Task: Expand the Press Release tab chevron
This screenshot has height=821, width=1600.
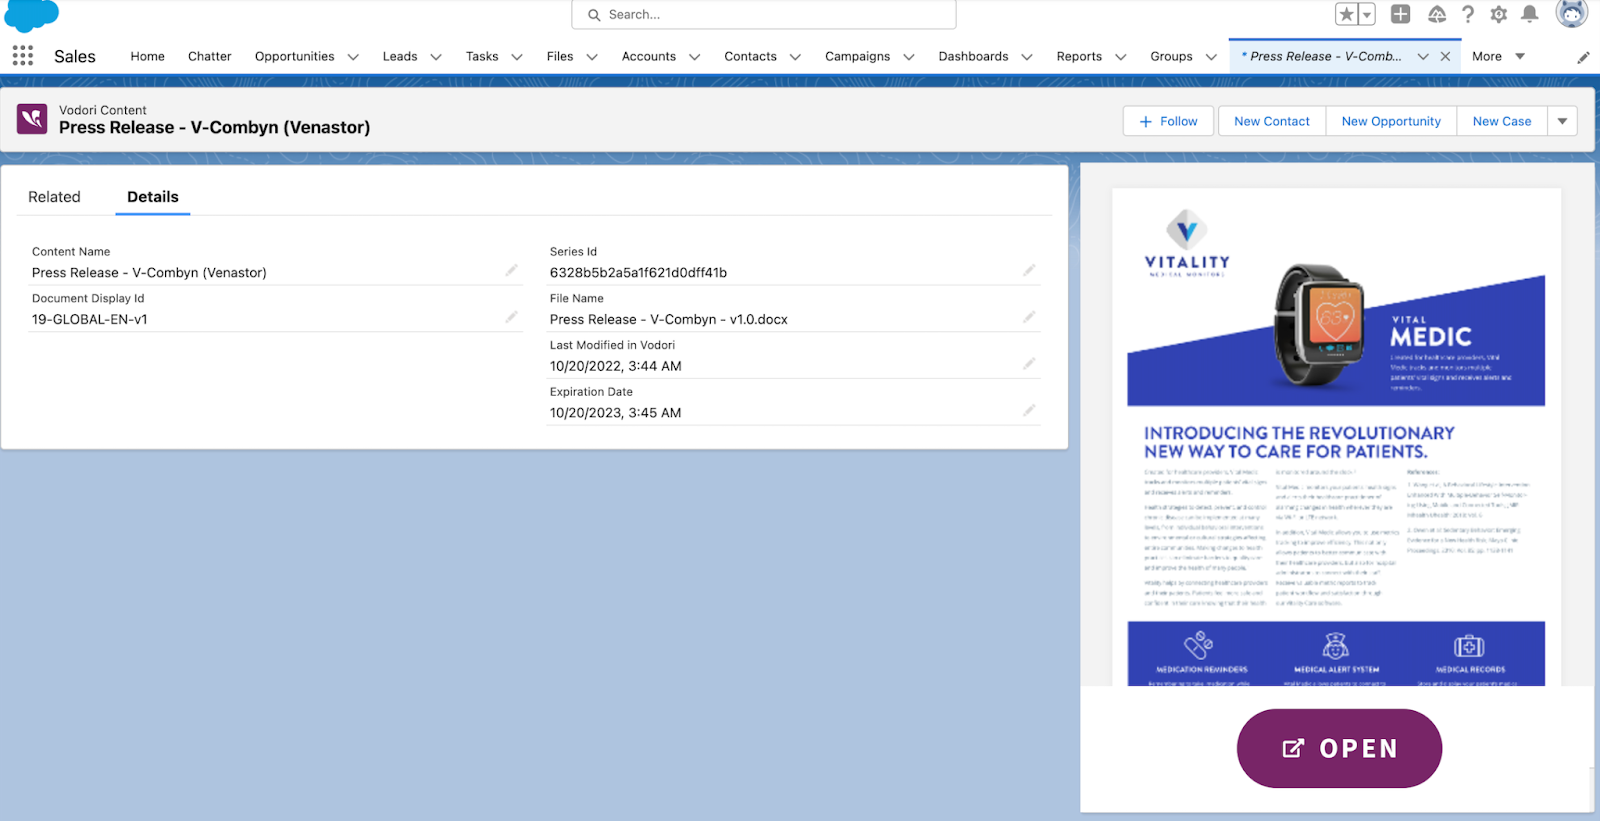Action: [1423, 57]
